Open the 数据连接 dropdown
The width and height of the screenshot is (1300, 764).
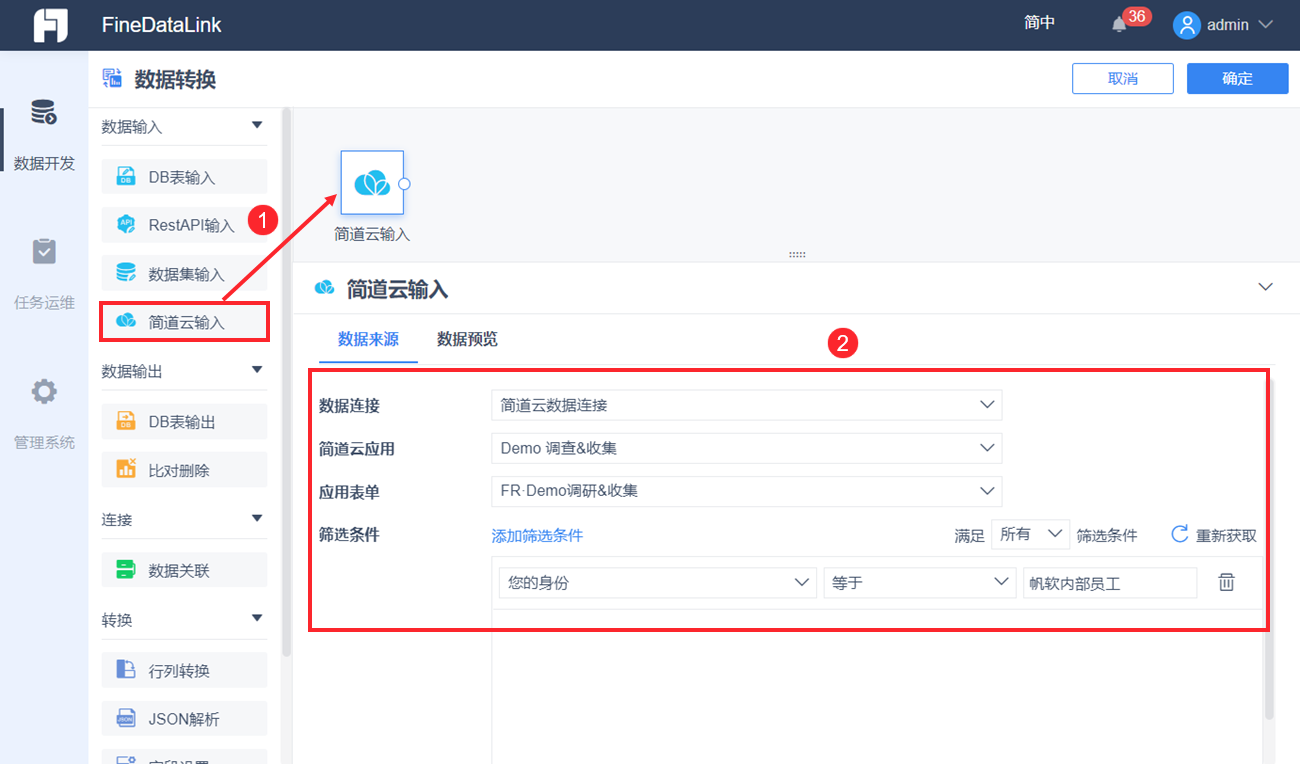pos(746,405)
